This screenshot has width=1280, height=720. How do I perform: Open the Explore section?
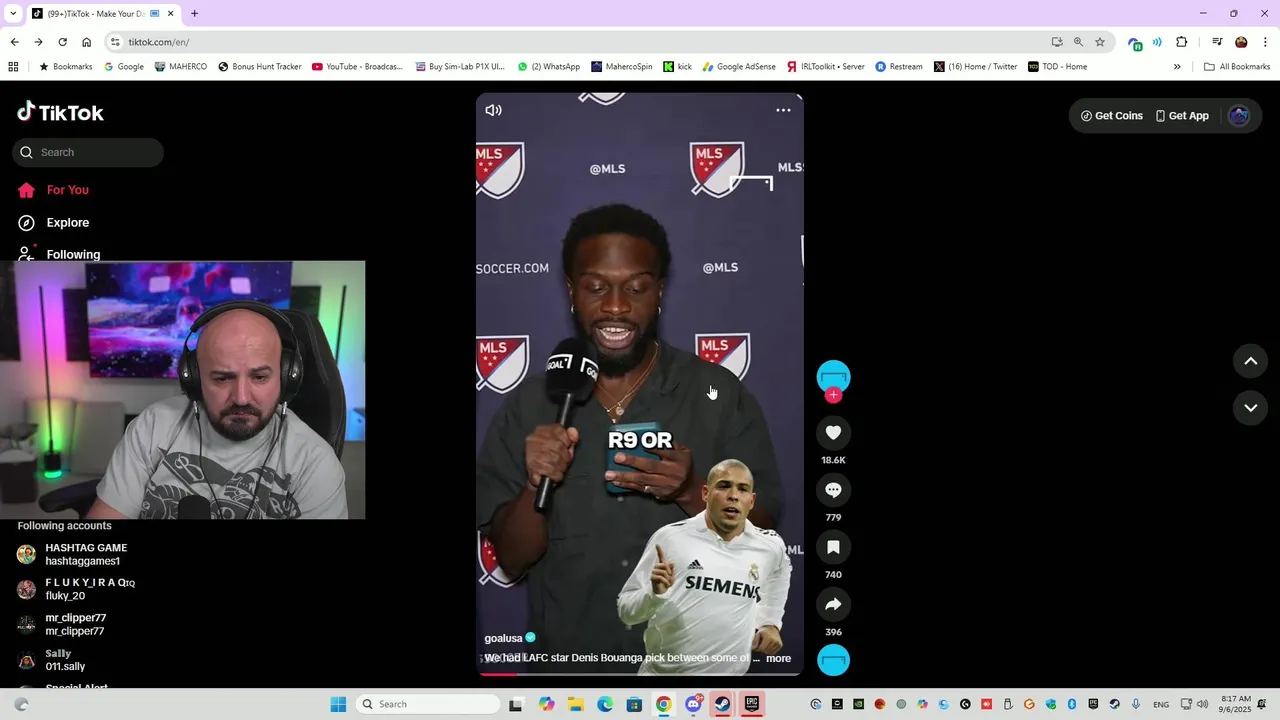point(53,222)
